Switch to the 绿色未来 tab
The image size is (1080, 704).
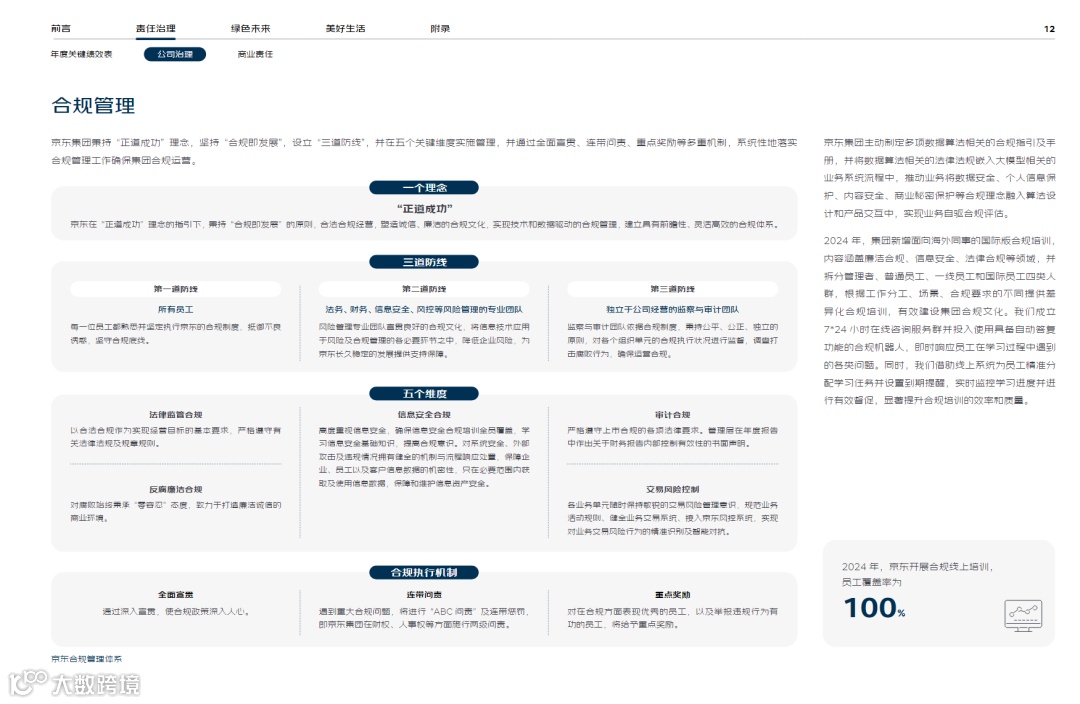[251, 28]
